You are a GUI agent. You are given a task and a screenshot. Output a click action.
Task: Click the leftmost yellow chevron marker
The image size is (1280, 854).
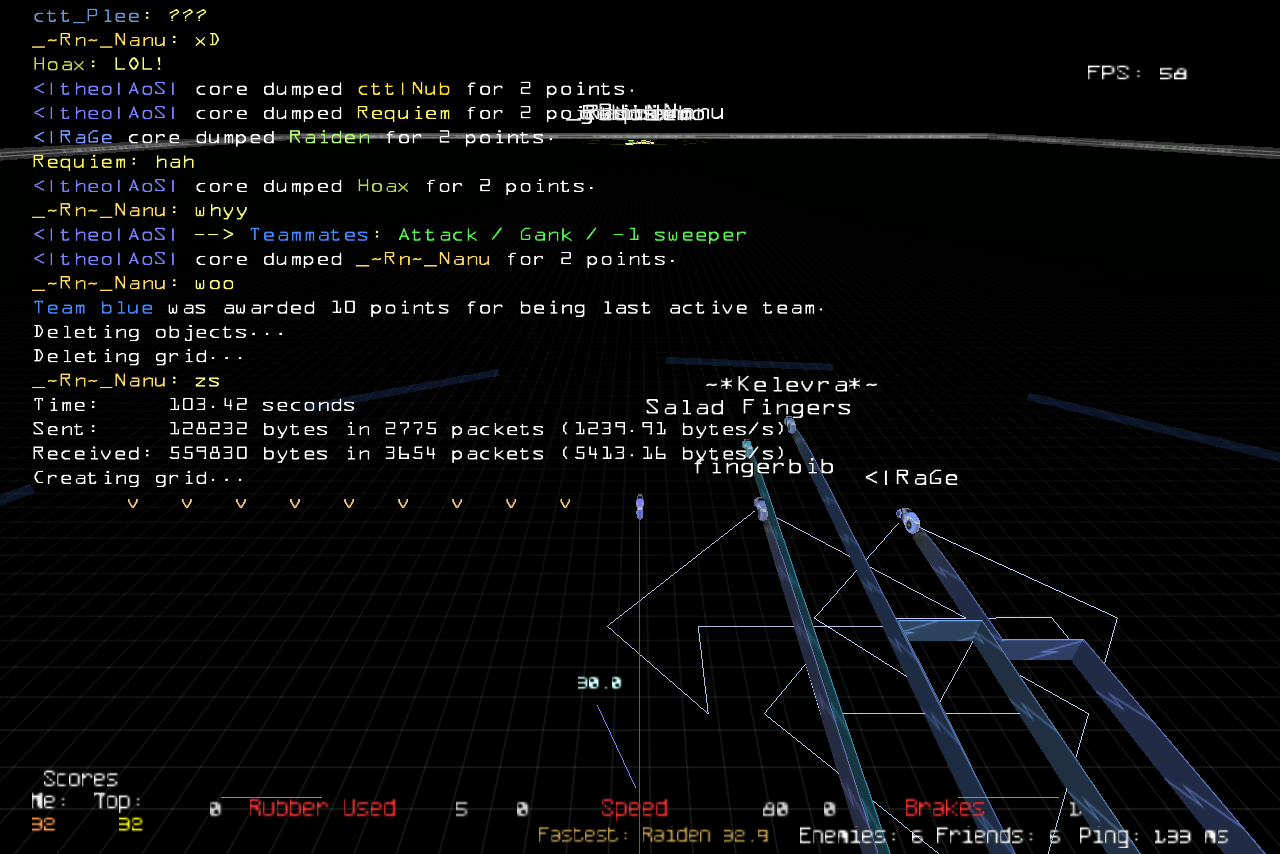[132, 503]
